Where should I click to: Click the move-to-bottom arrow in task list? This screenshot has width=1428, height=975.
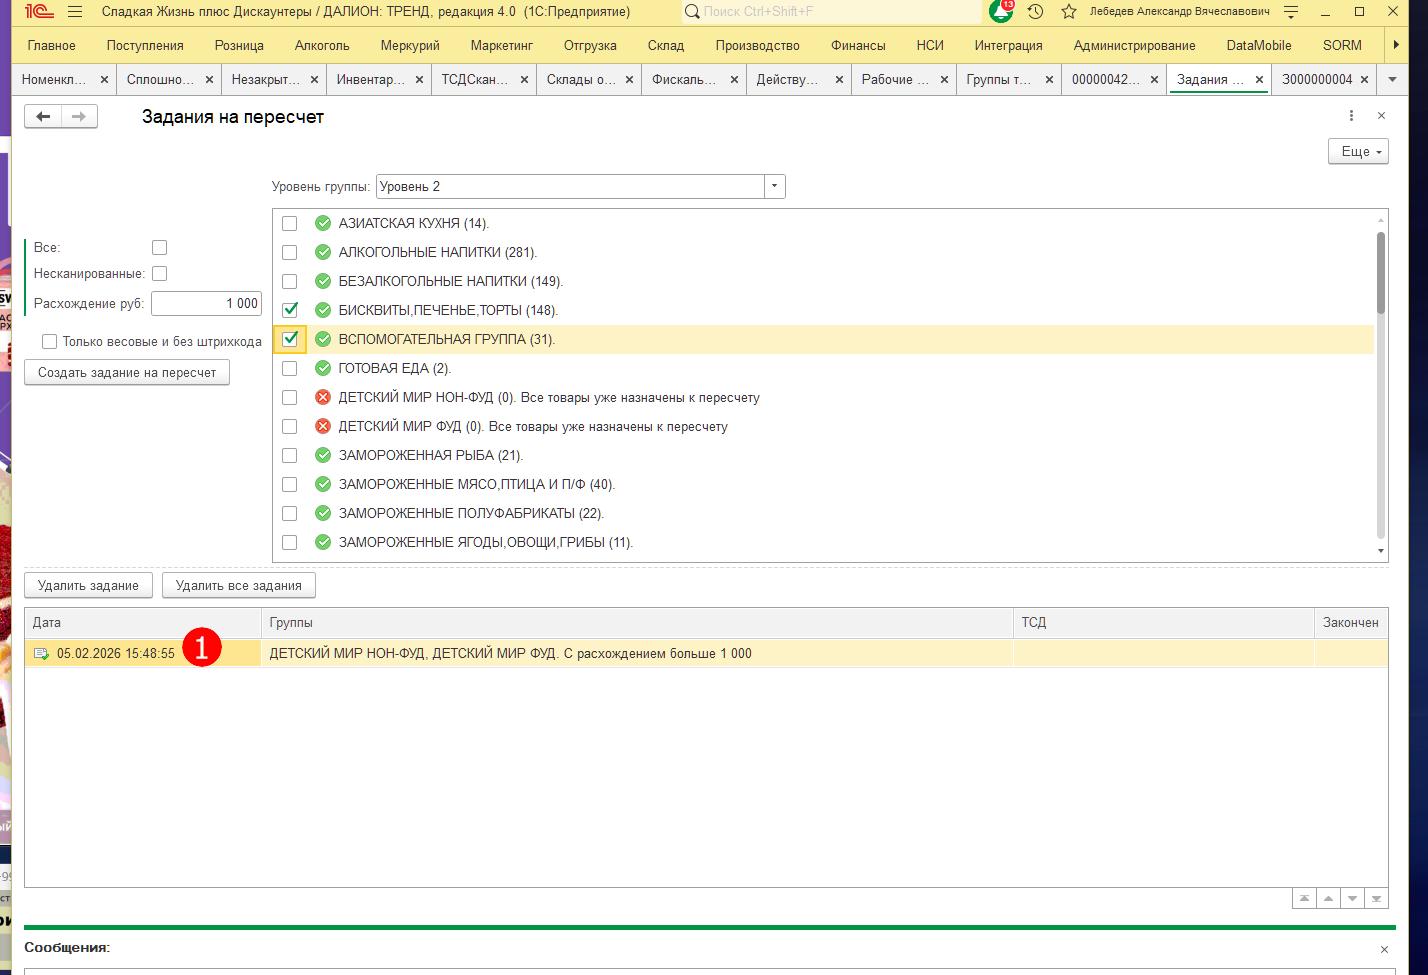coord(1376,899)
